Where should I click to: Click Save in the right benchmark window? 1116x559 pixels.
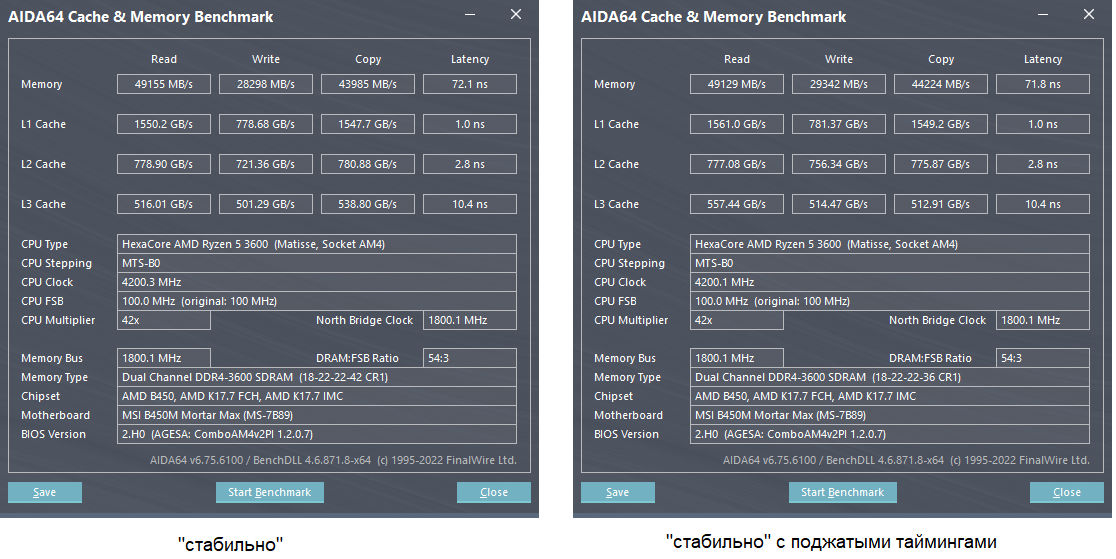coord(618,492)
